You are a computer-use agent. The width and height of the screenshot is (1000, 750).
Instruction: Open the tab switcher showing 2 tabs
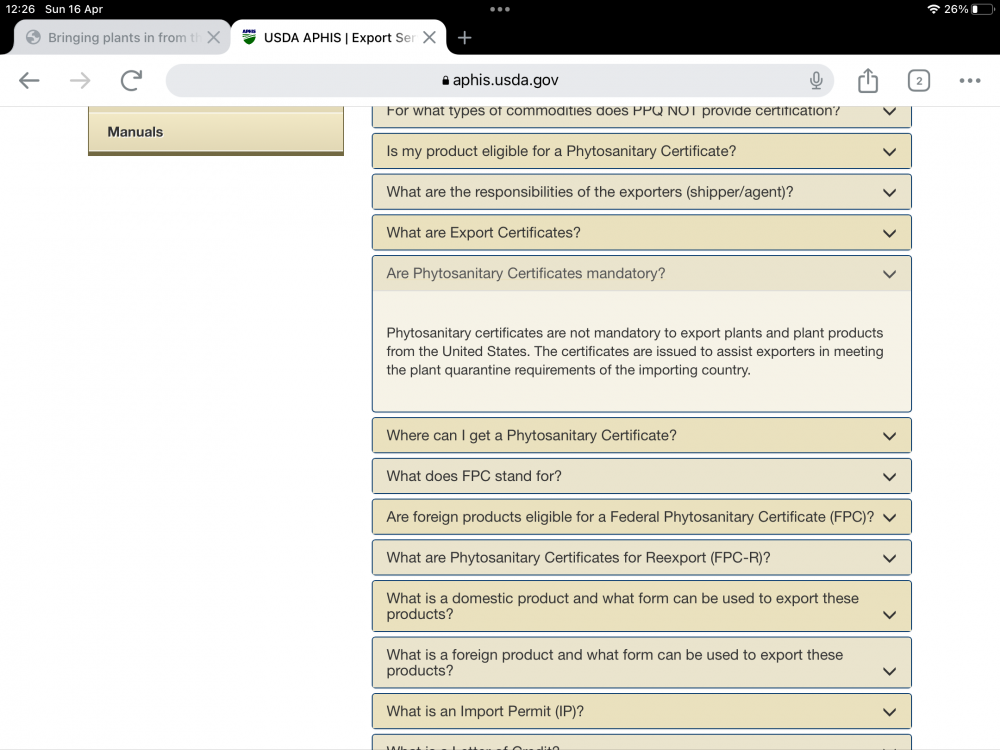(918, 80)
